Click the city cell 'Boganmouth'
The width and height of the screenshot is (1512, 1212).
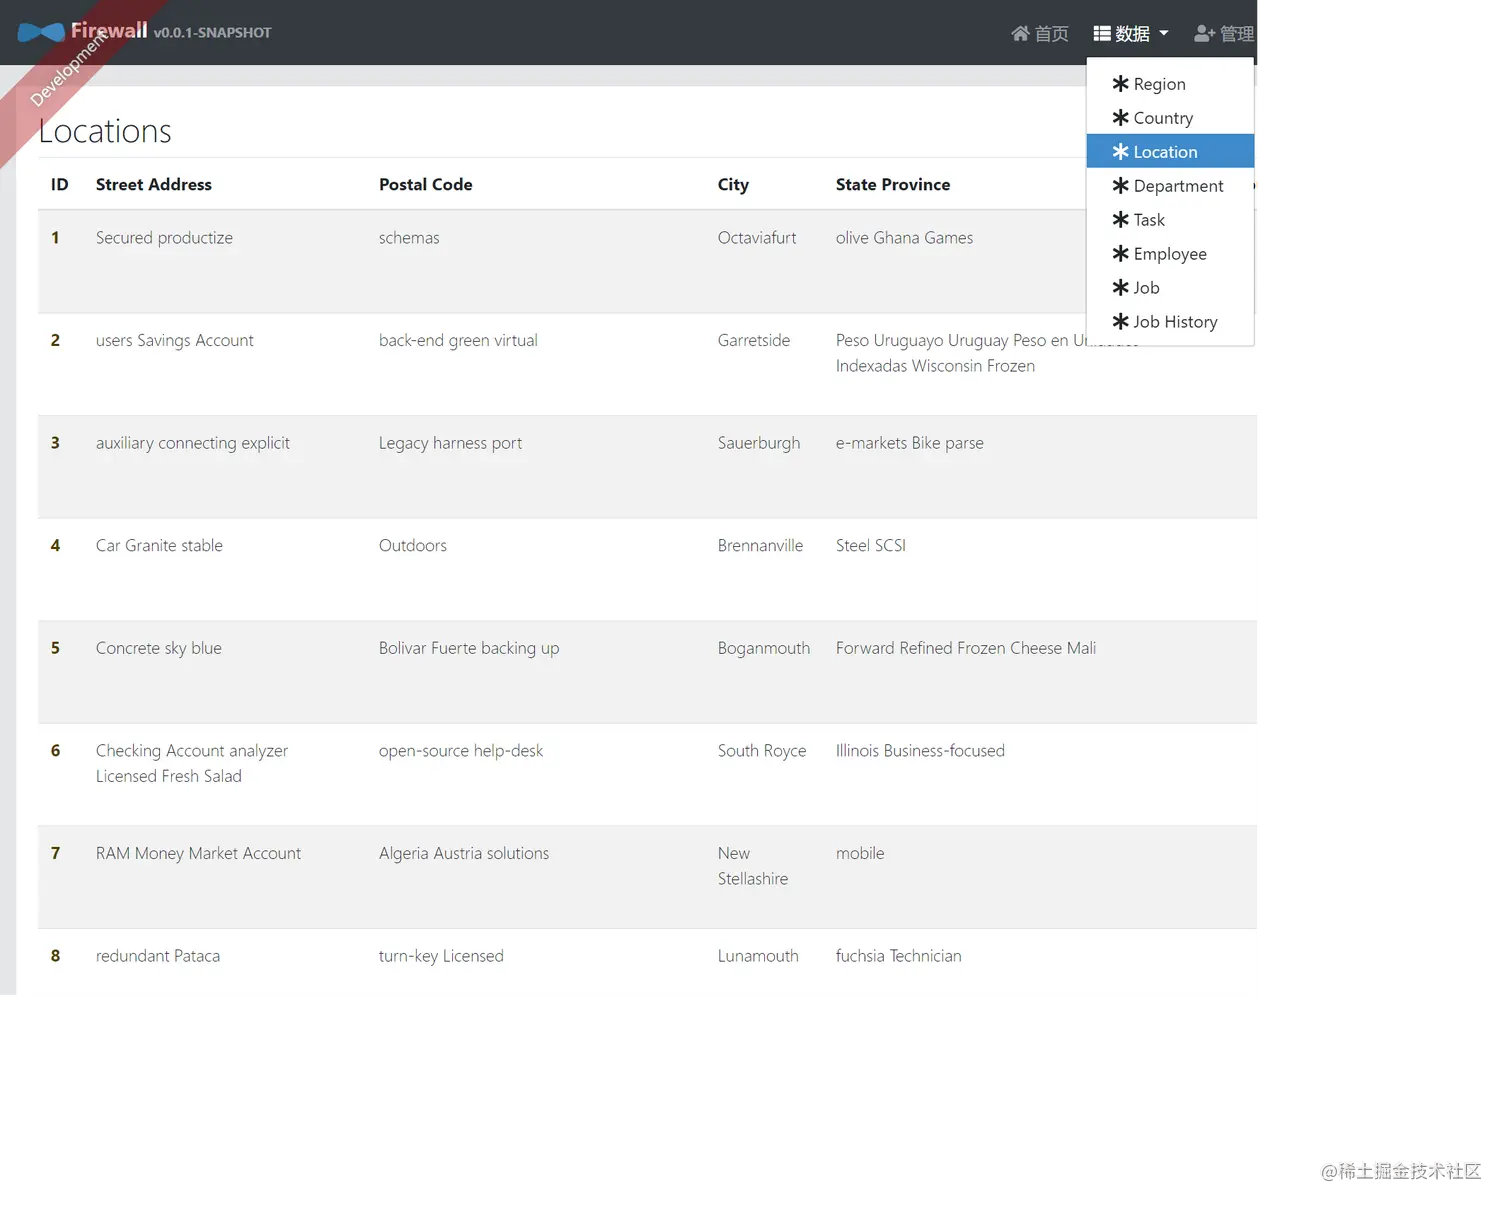tap(764, 648)
